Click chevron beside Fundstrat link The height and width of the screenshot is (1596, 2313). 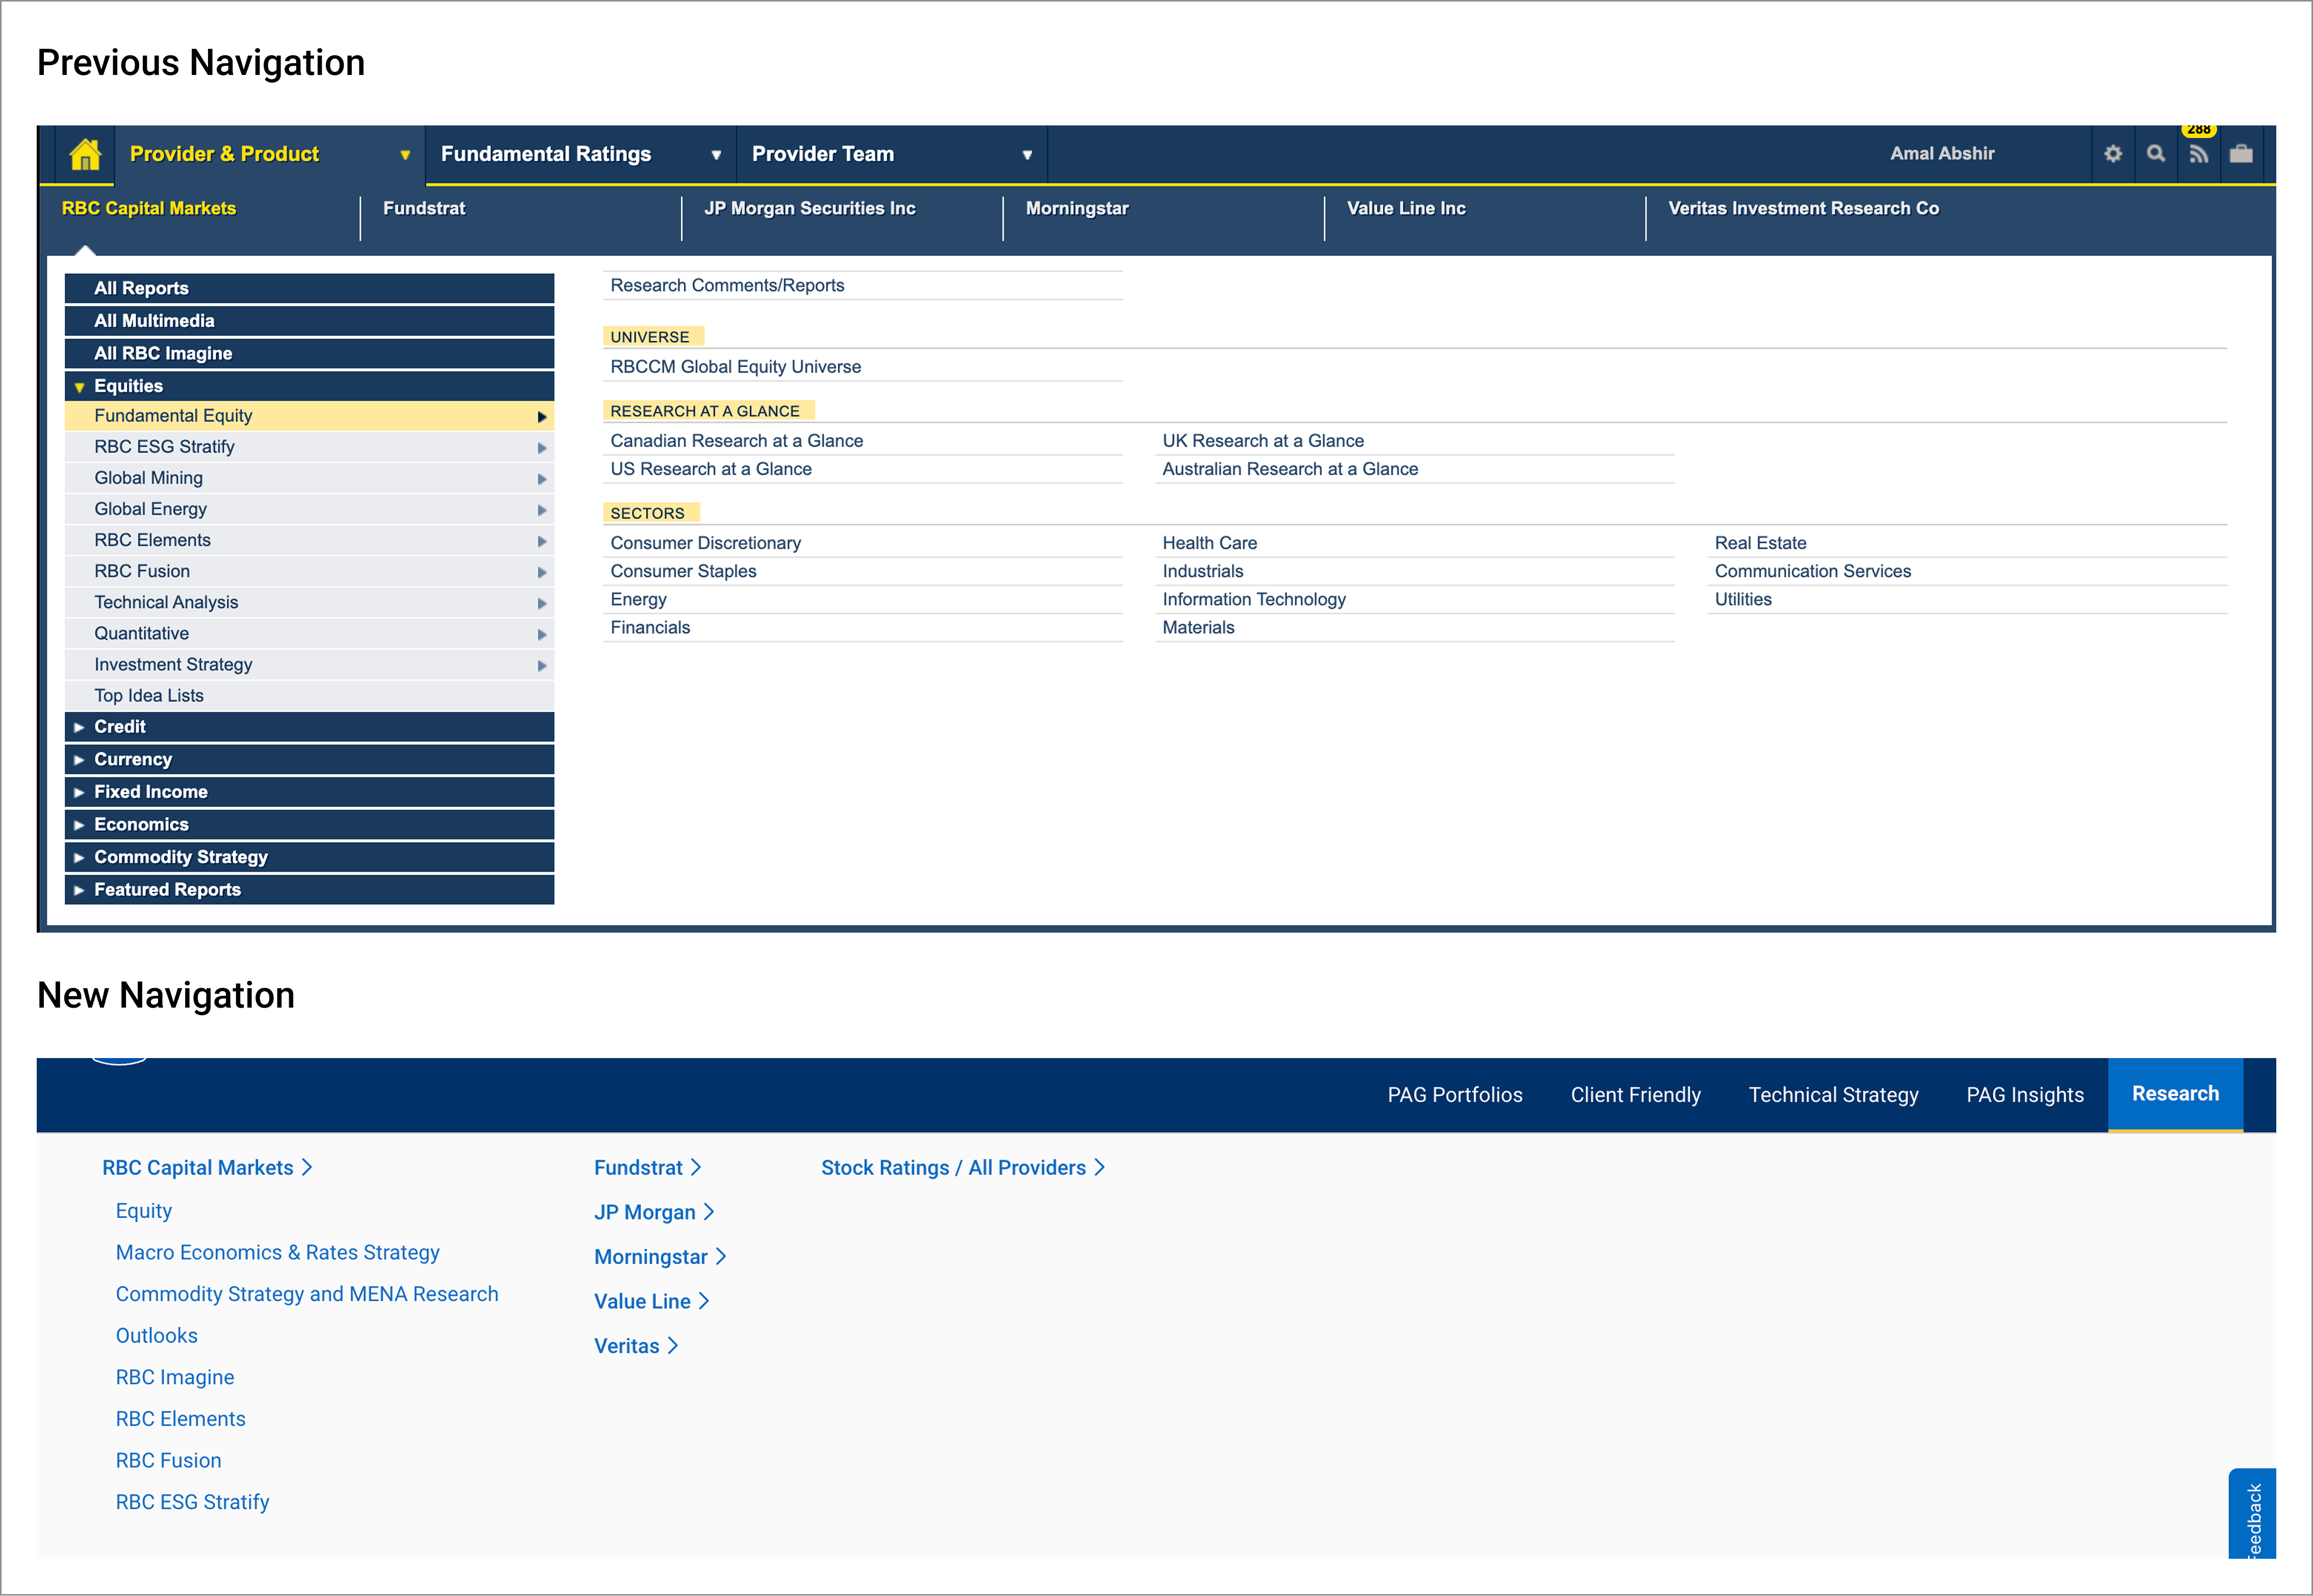(x=696, y=1167)
